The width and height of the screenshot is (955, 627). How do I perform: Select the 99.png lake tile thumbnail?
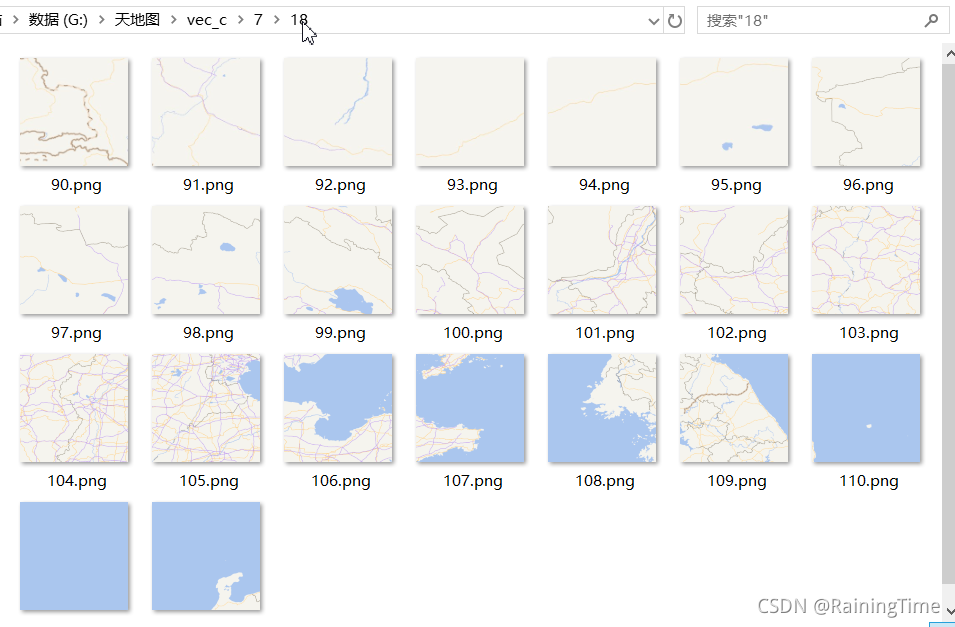(338, 260)
